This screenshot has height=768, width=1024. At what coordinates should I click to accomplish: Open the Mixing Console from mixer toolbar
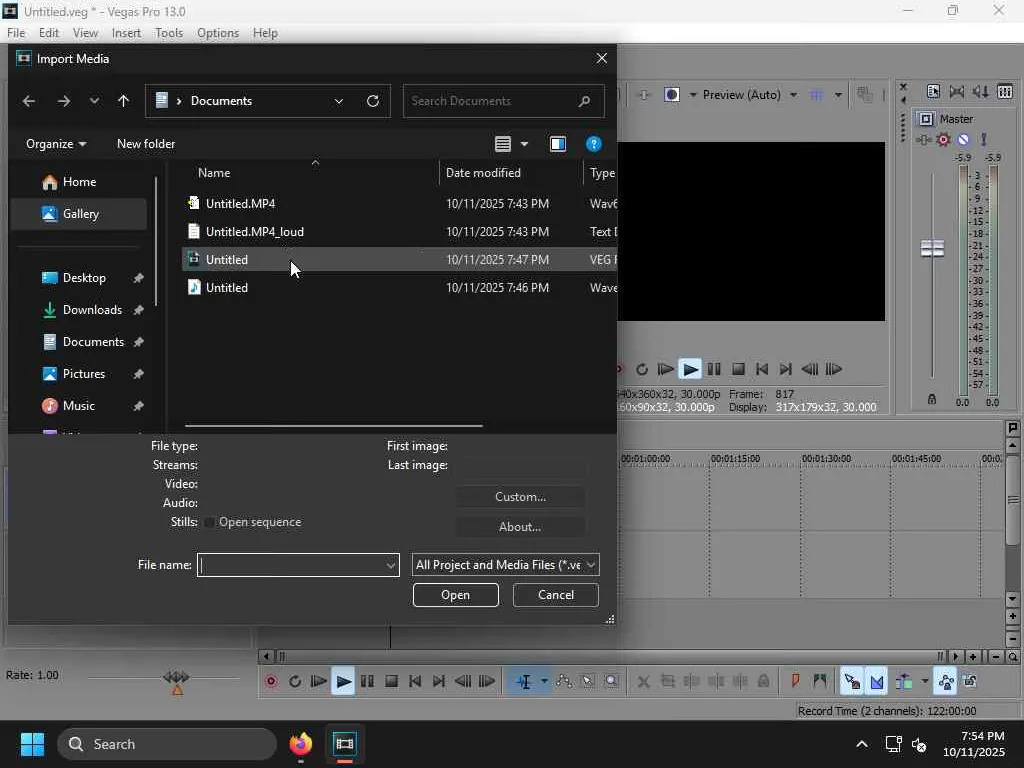(x=1005, y=91)
